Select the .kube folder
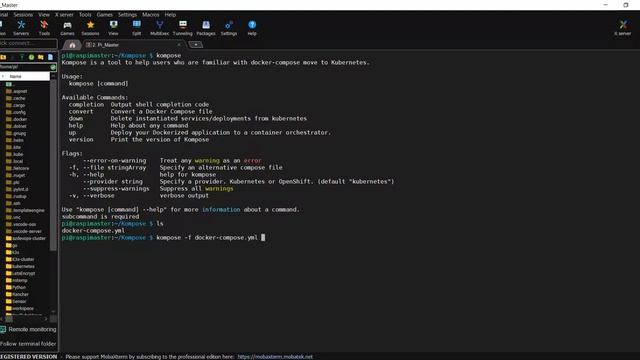 click(x=15, y=154)
